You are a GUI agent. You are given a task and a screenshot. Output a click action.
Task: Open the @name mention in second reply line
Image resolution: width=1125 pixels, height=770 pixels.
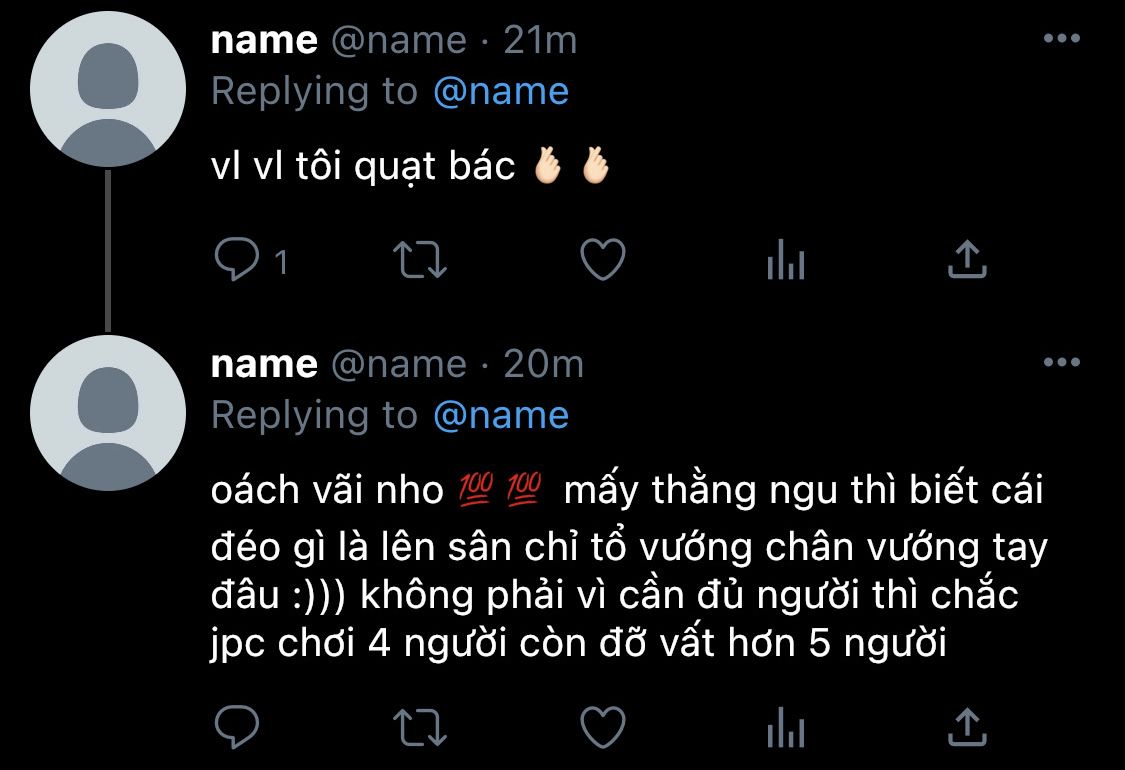pos(501,415)
